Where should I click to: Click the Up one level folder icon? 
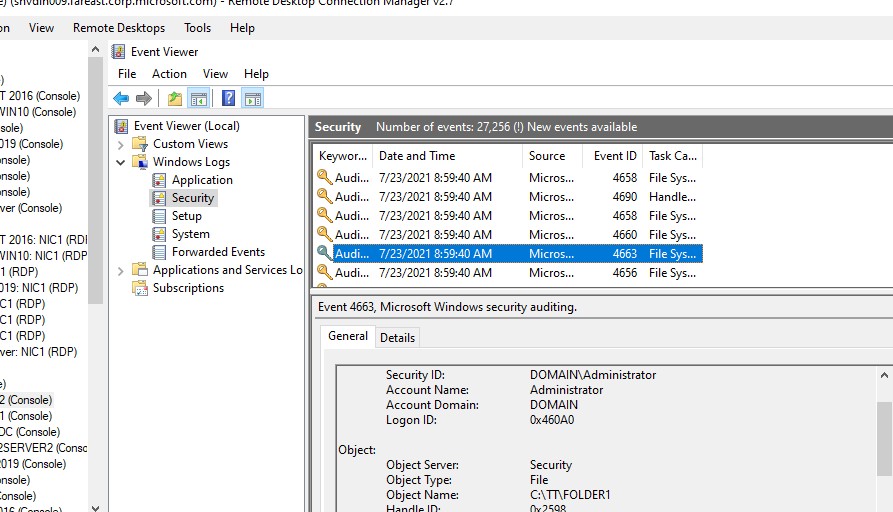click(x=175, y=99)
